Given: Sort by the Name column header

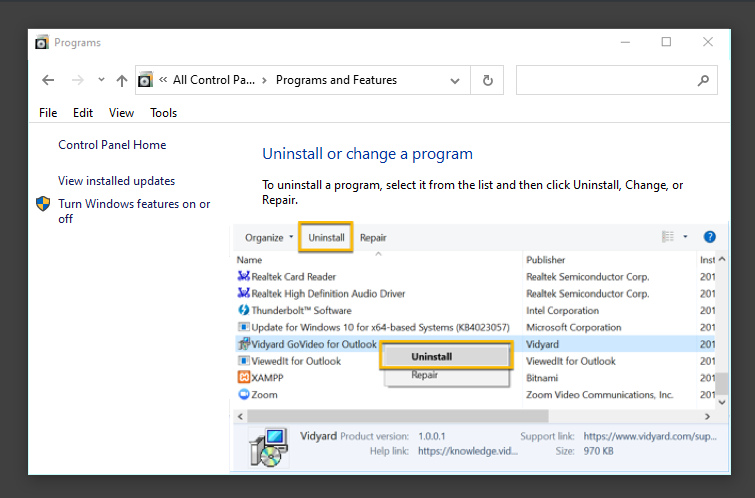Looking at the screenshot, I should point(249,260).
